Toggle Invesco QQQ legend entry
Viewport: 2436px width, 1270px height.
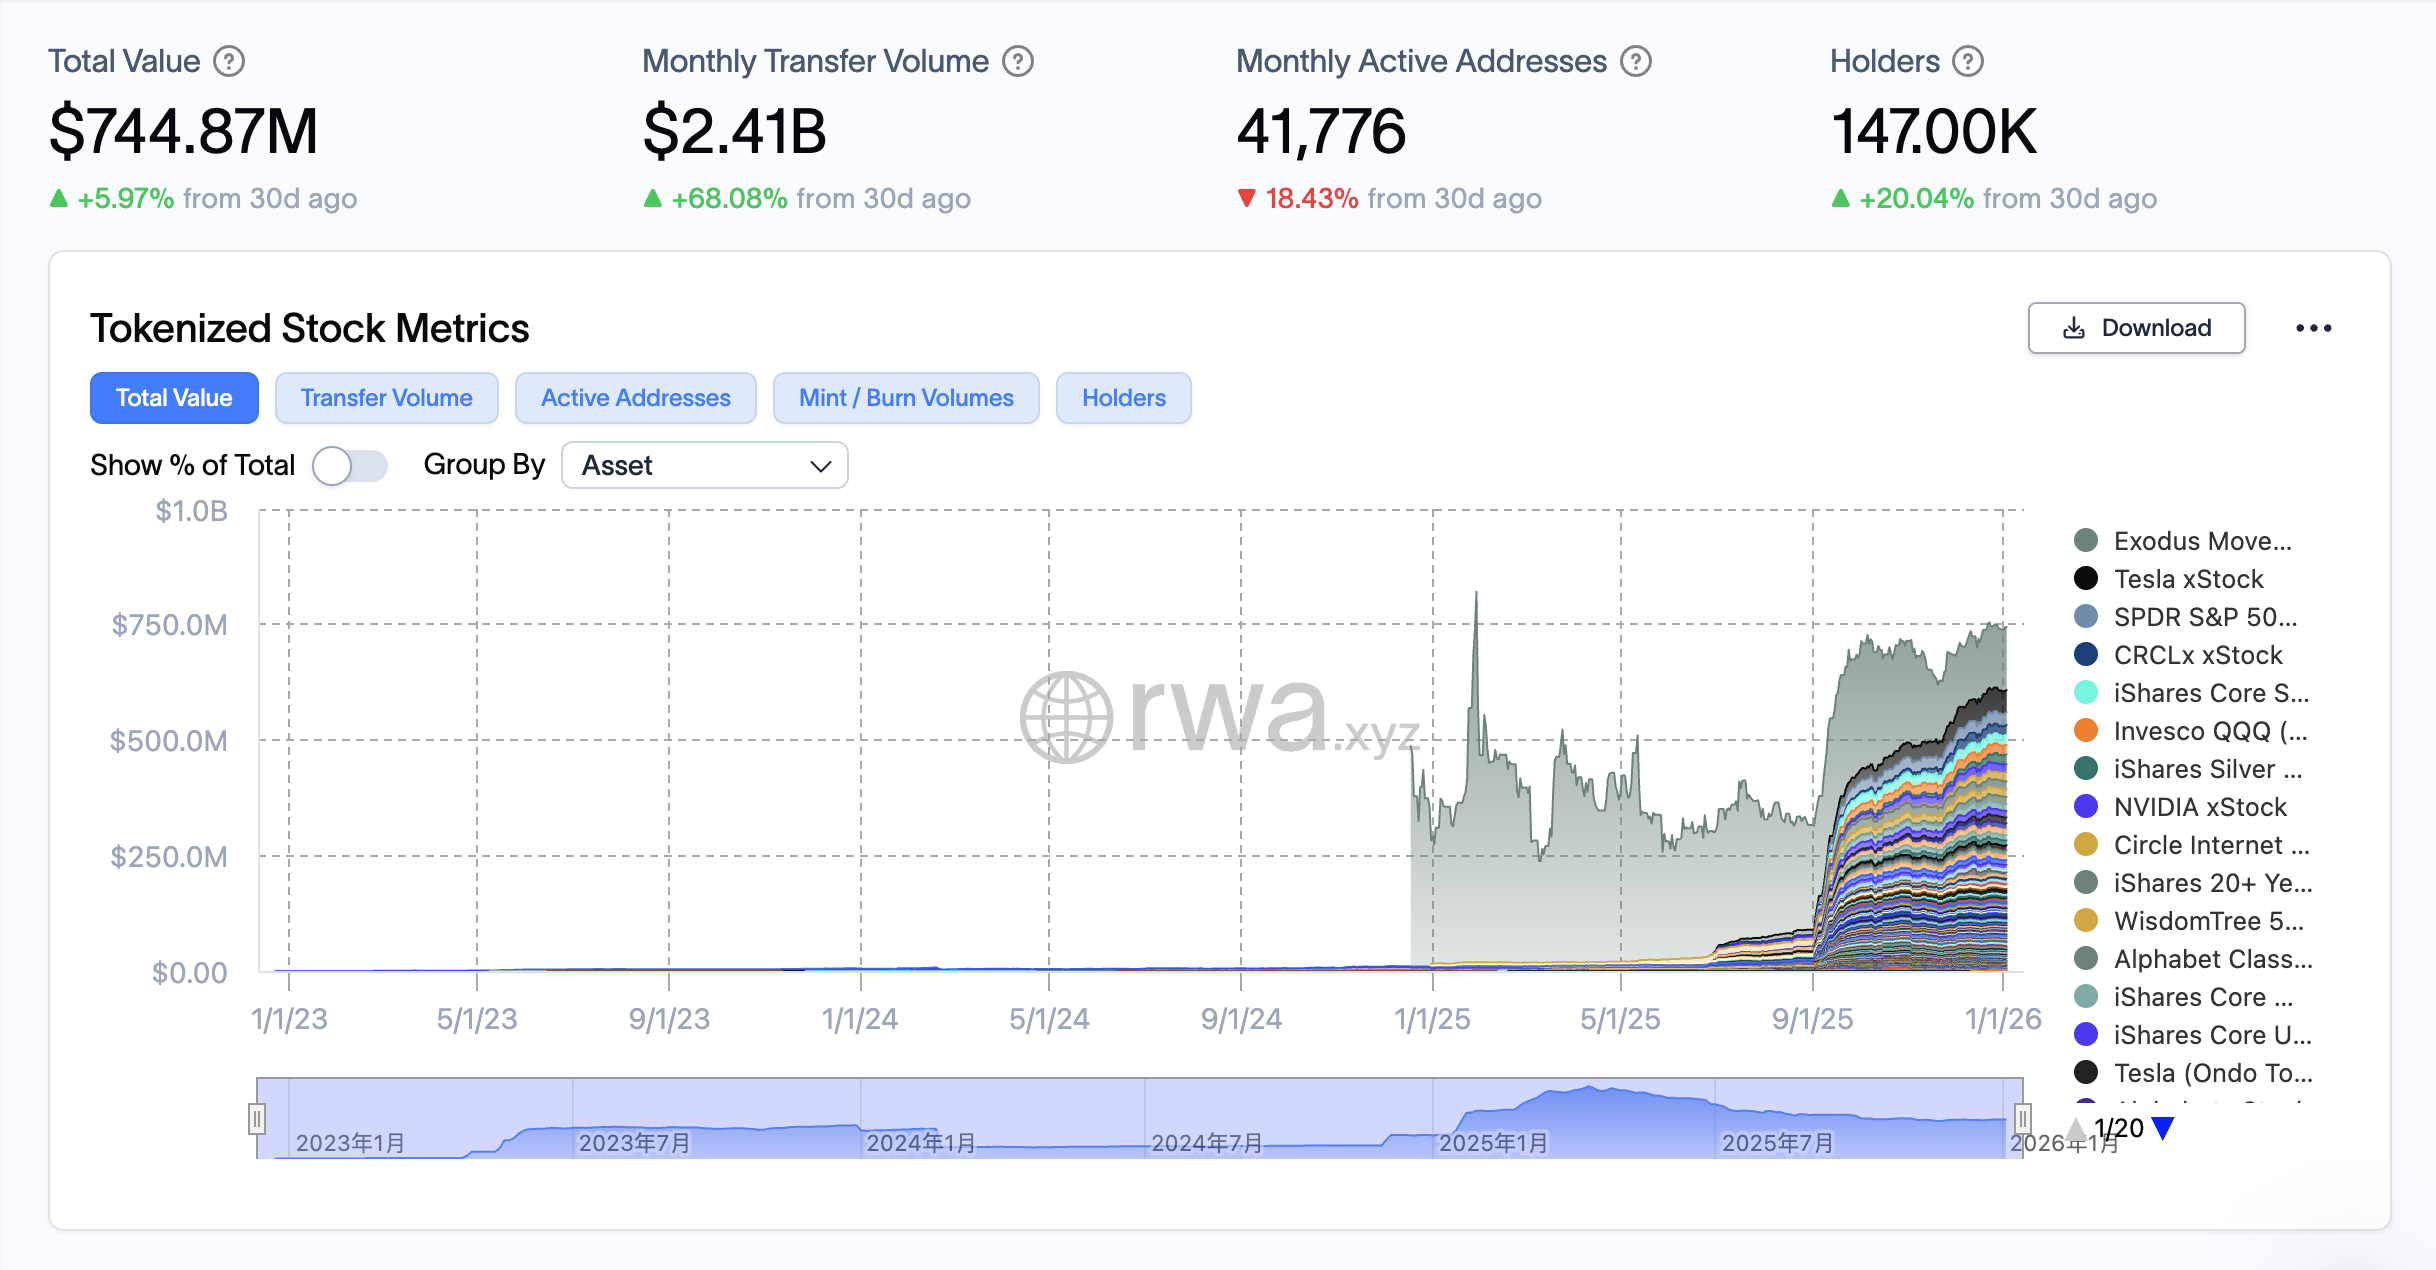[x=2209, y=731]
